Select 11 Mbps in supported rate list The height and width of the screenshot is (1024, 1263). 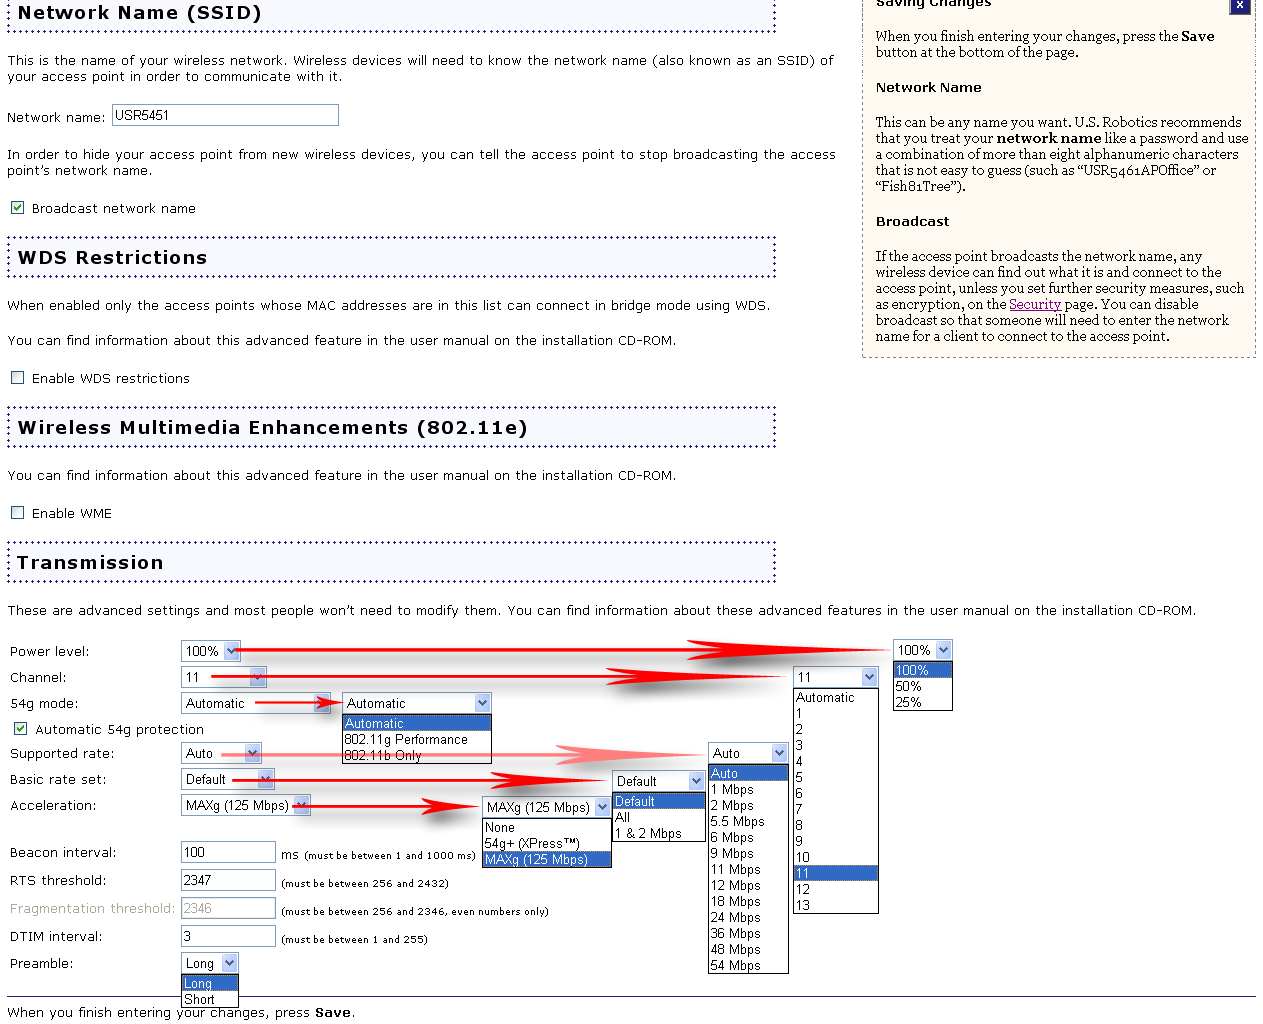(x=748, y=869)
